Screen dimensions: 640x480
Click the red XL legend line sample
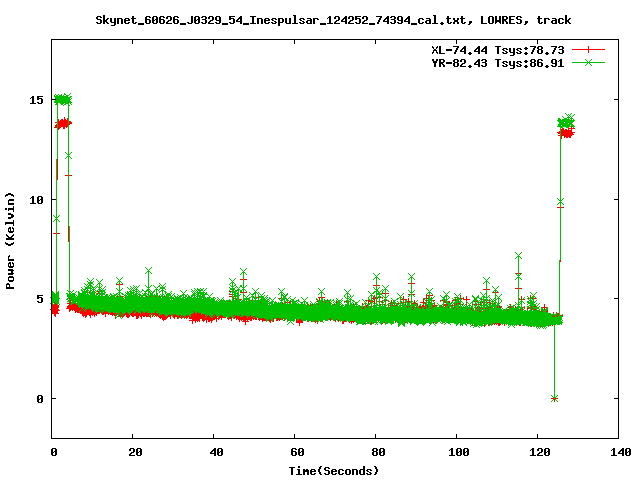point(588,50)
